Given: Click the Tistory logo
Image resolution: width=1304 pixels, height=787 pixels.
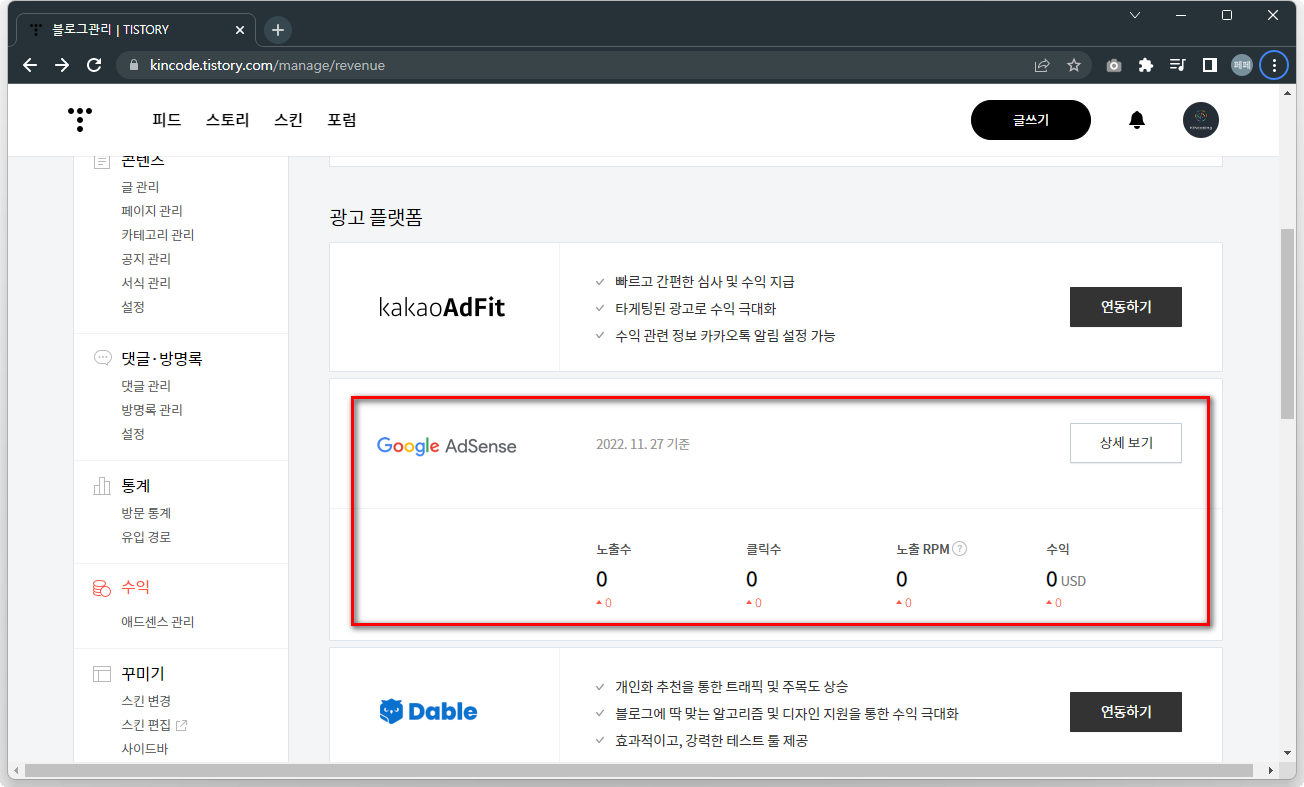Looking at the screenshot, I should 80,119.
